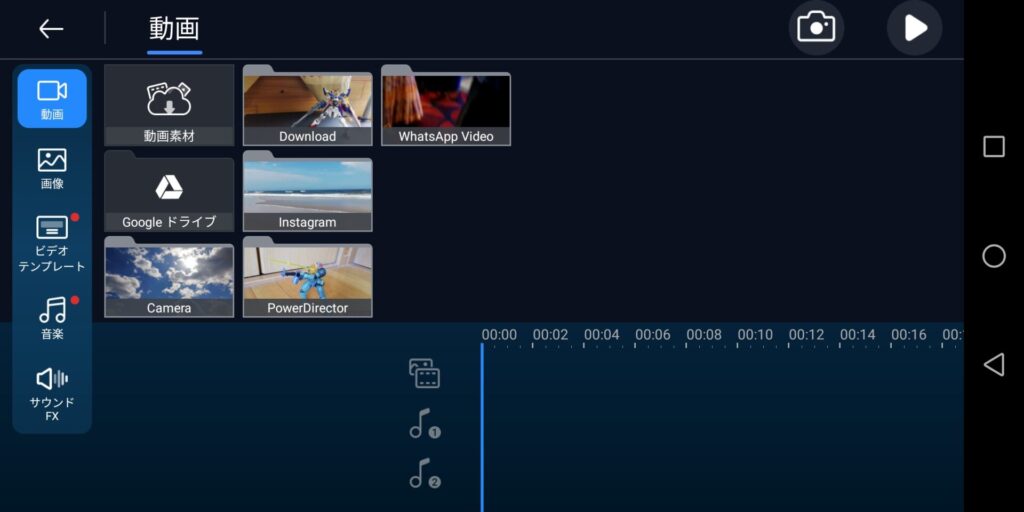This screenshot has width=1024, height=512.
Task: Tap the Android home circle button
Action: (x=994, y=256)
